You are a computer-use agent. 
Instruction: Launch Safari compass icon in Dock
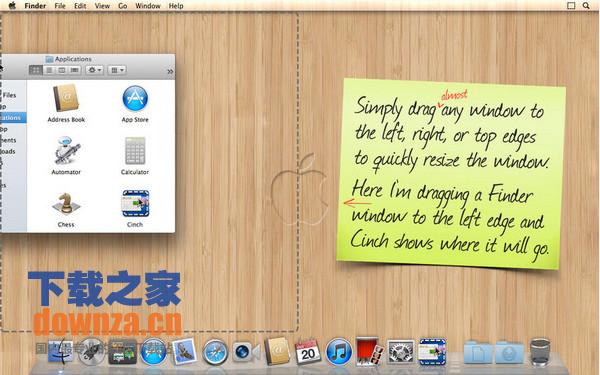tap(215, 352)
